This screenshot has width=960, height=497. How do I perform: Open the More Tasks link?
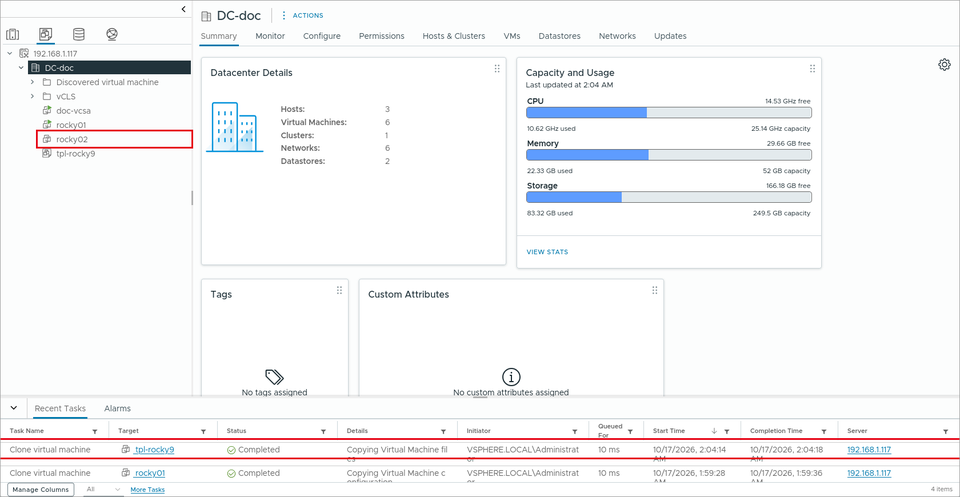pyautogui.click(x=148, y=490)
